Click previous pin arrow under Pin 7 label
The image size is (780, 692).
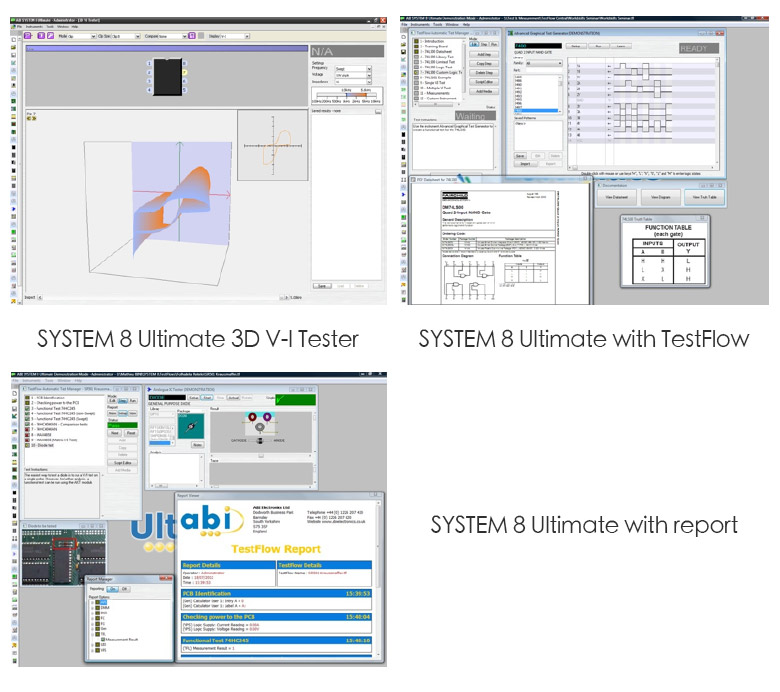29,118
